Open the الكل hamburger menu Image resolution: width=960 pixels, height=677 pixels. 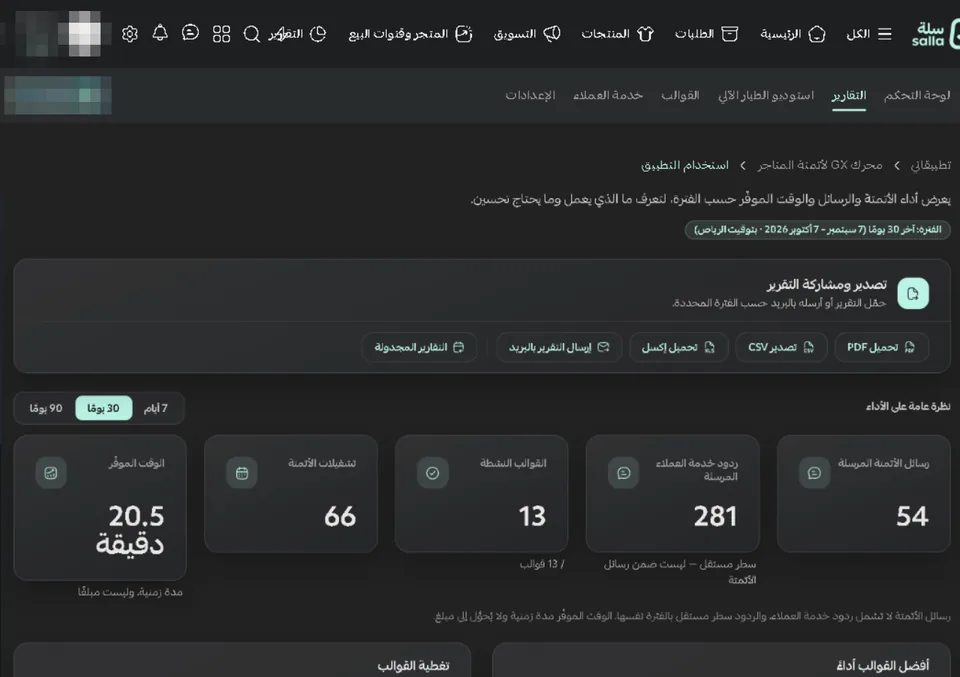pyautogui.click(x=868, y=34)
